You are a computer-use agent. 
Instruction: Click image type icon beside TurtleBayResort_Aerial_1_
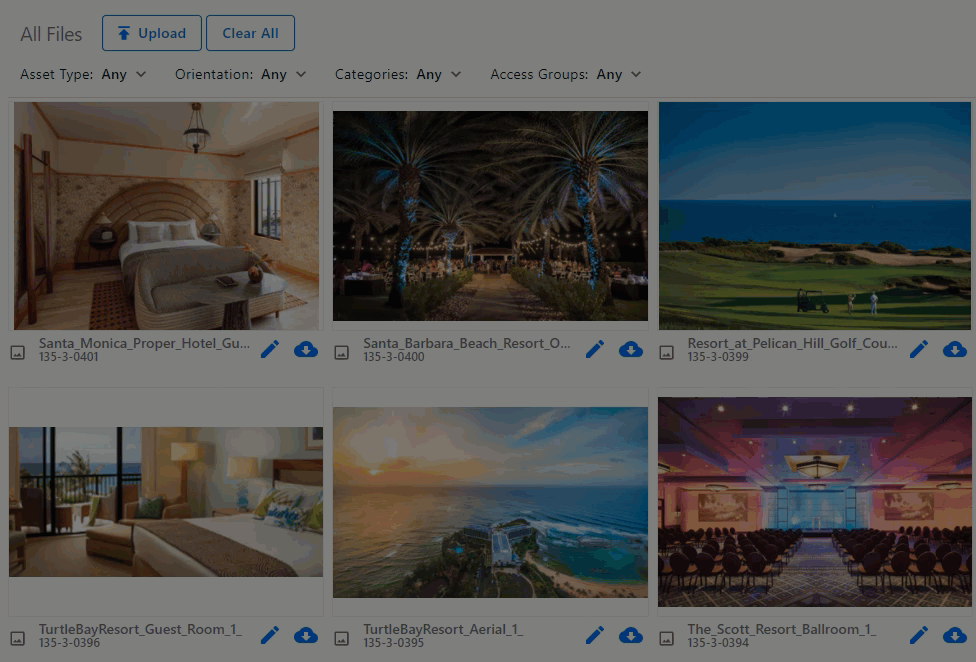click(x=342, y=639)
